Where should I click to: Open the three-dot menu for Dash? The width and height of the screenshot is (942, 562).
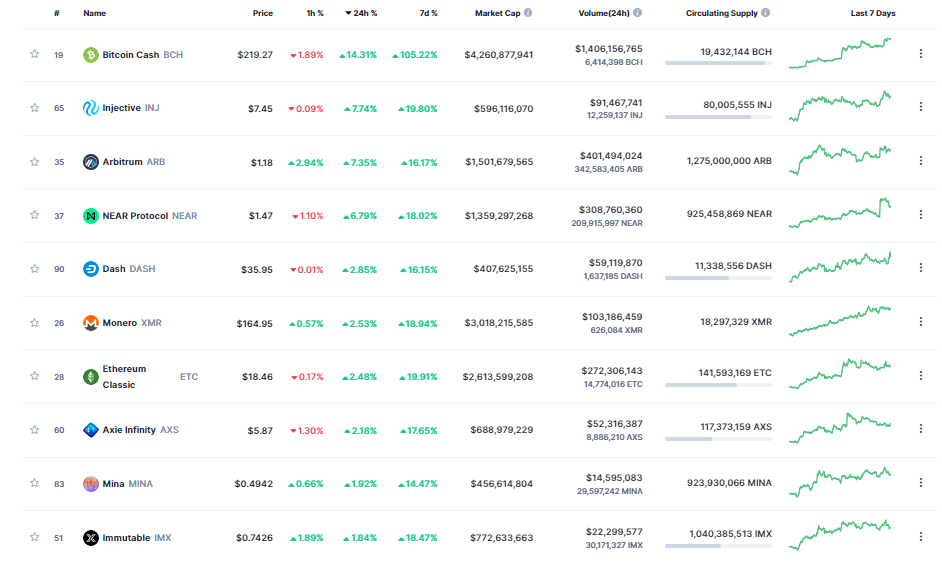pos(920,267)
